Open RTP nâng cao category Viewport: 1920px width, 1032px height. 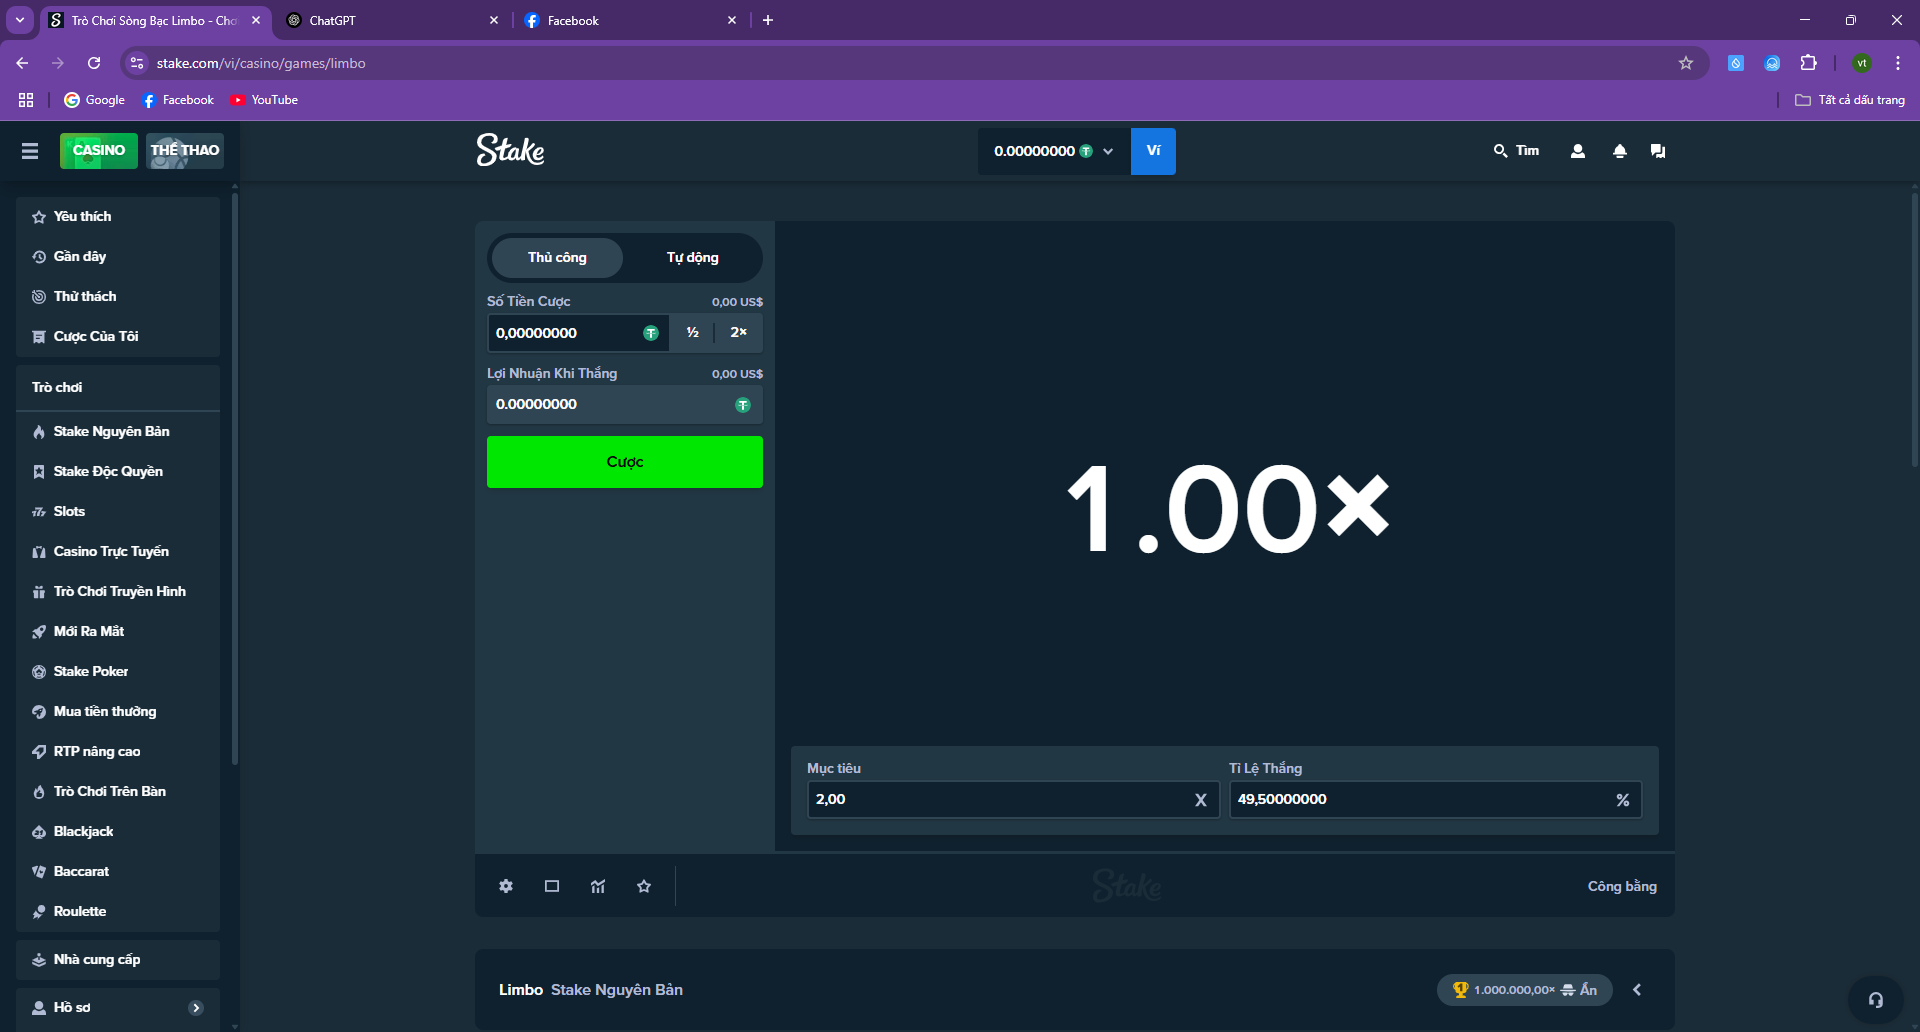(118, 752)
